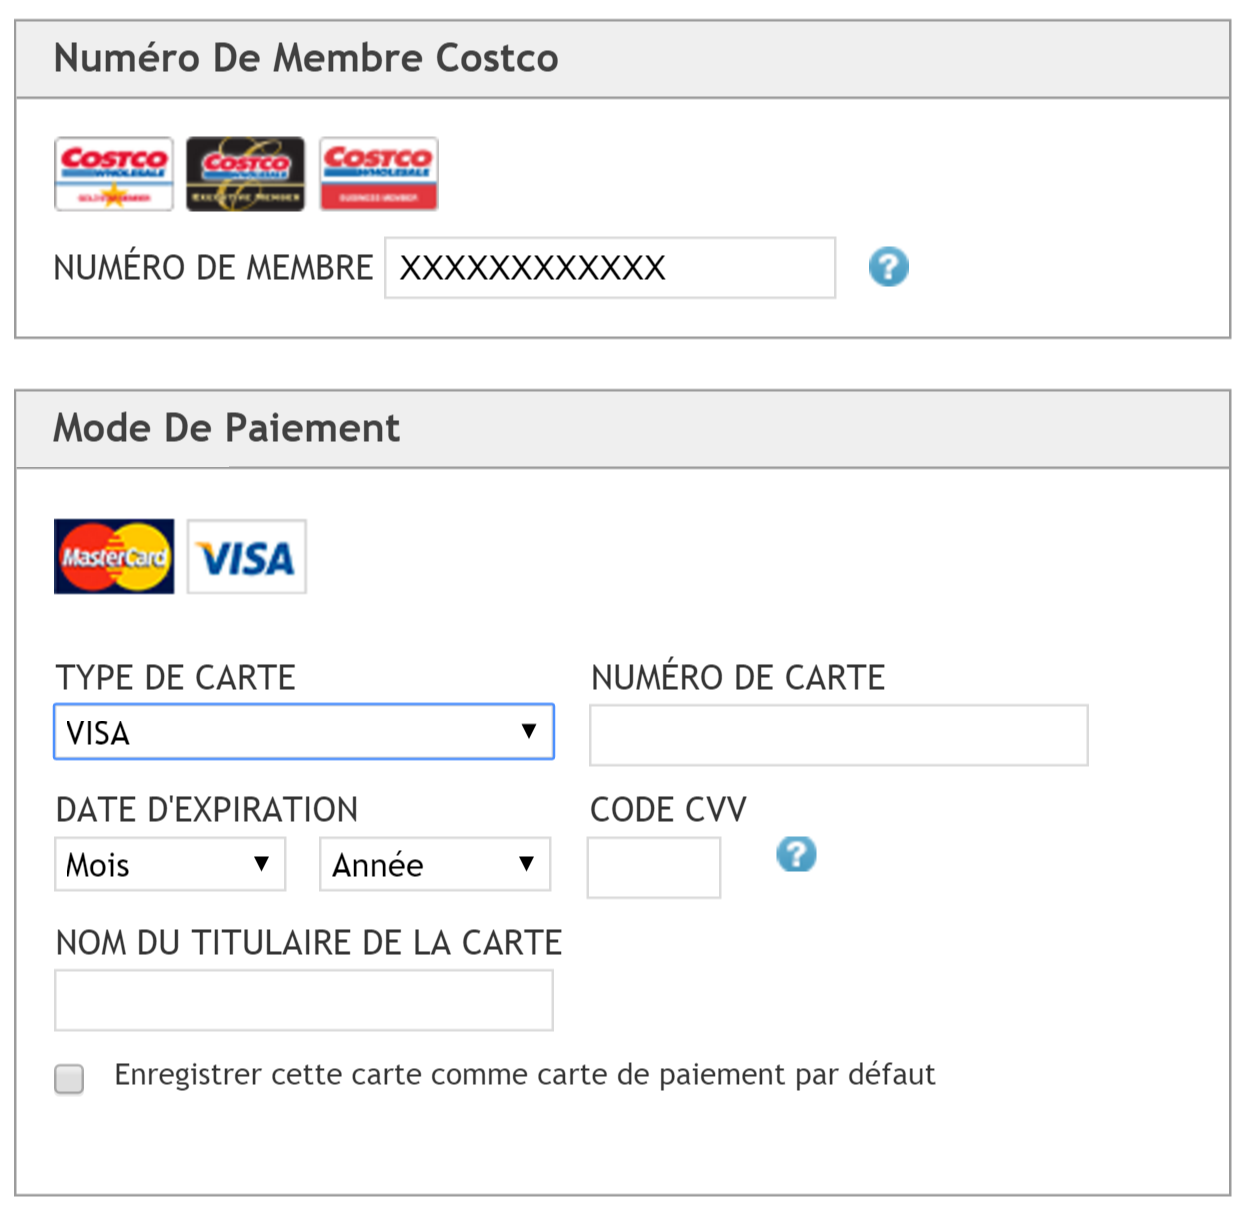1242x1207 pixels.
Task: Click the Costco Gold Star member card icon
Action: (114, 174)
